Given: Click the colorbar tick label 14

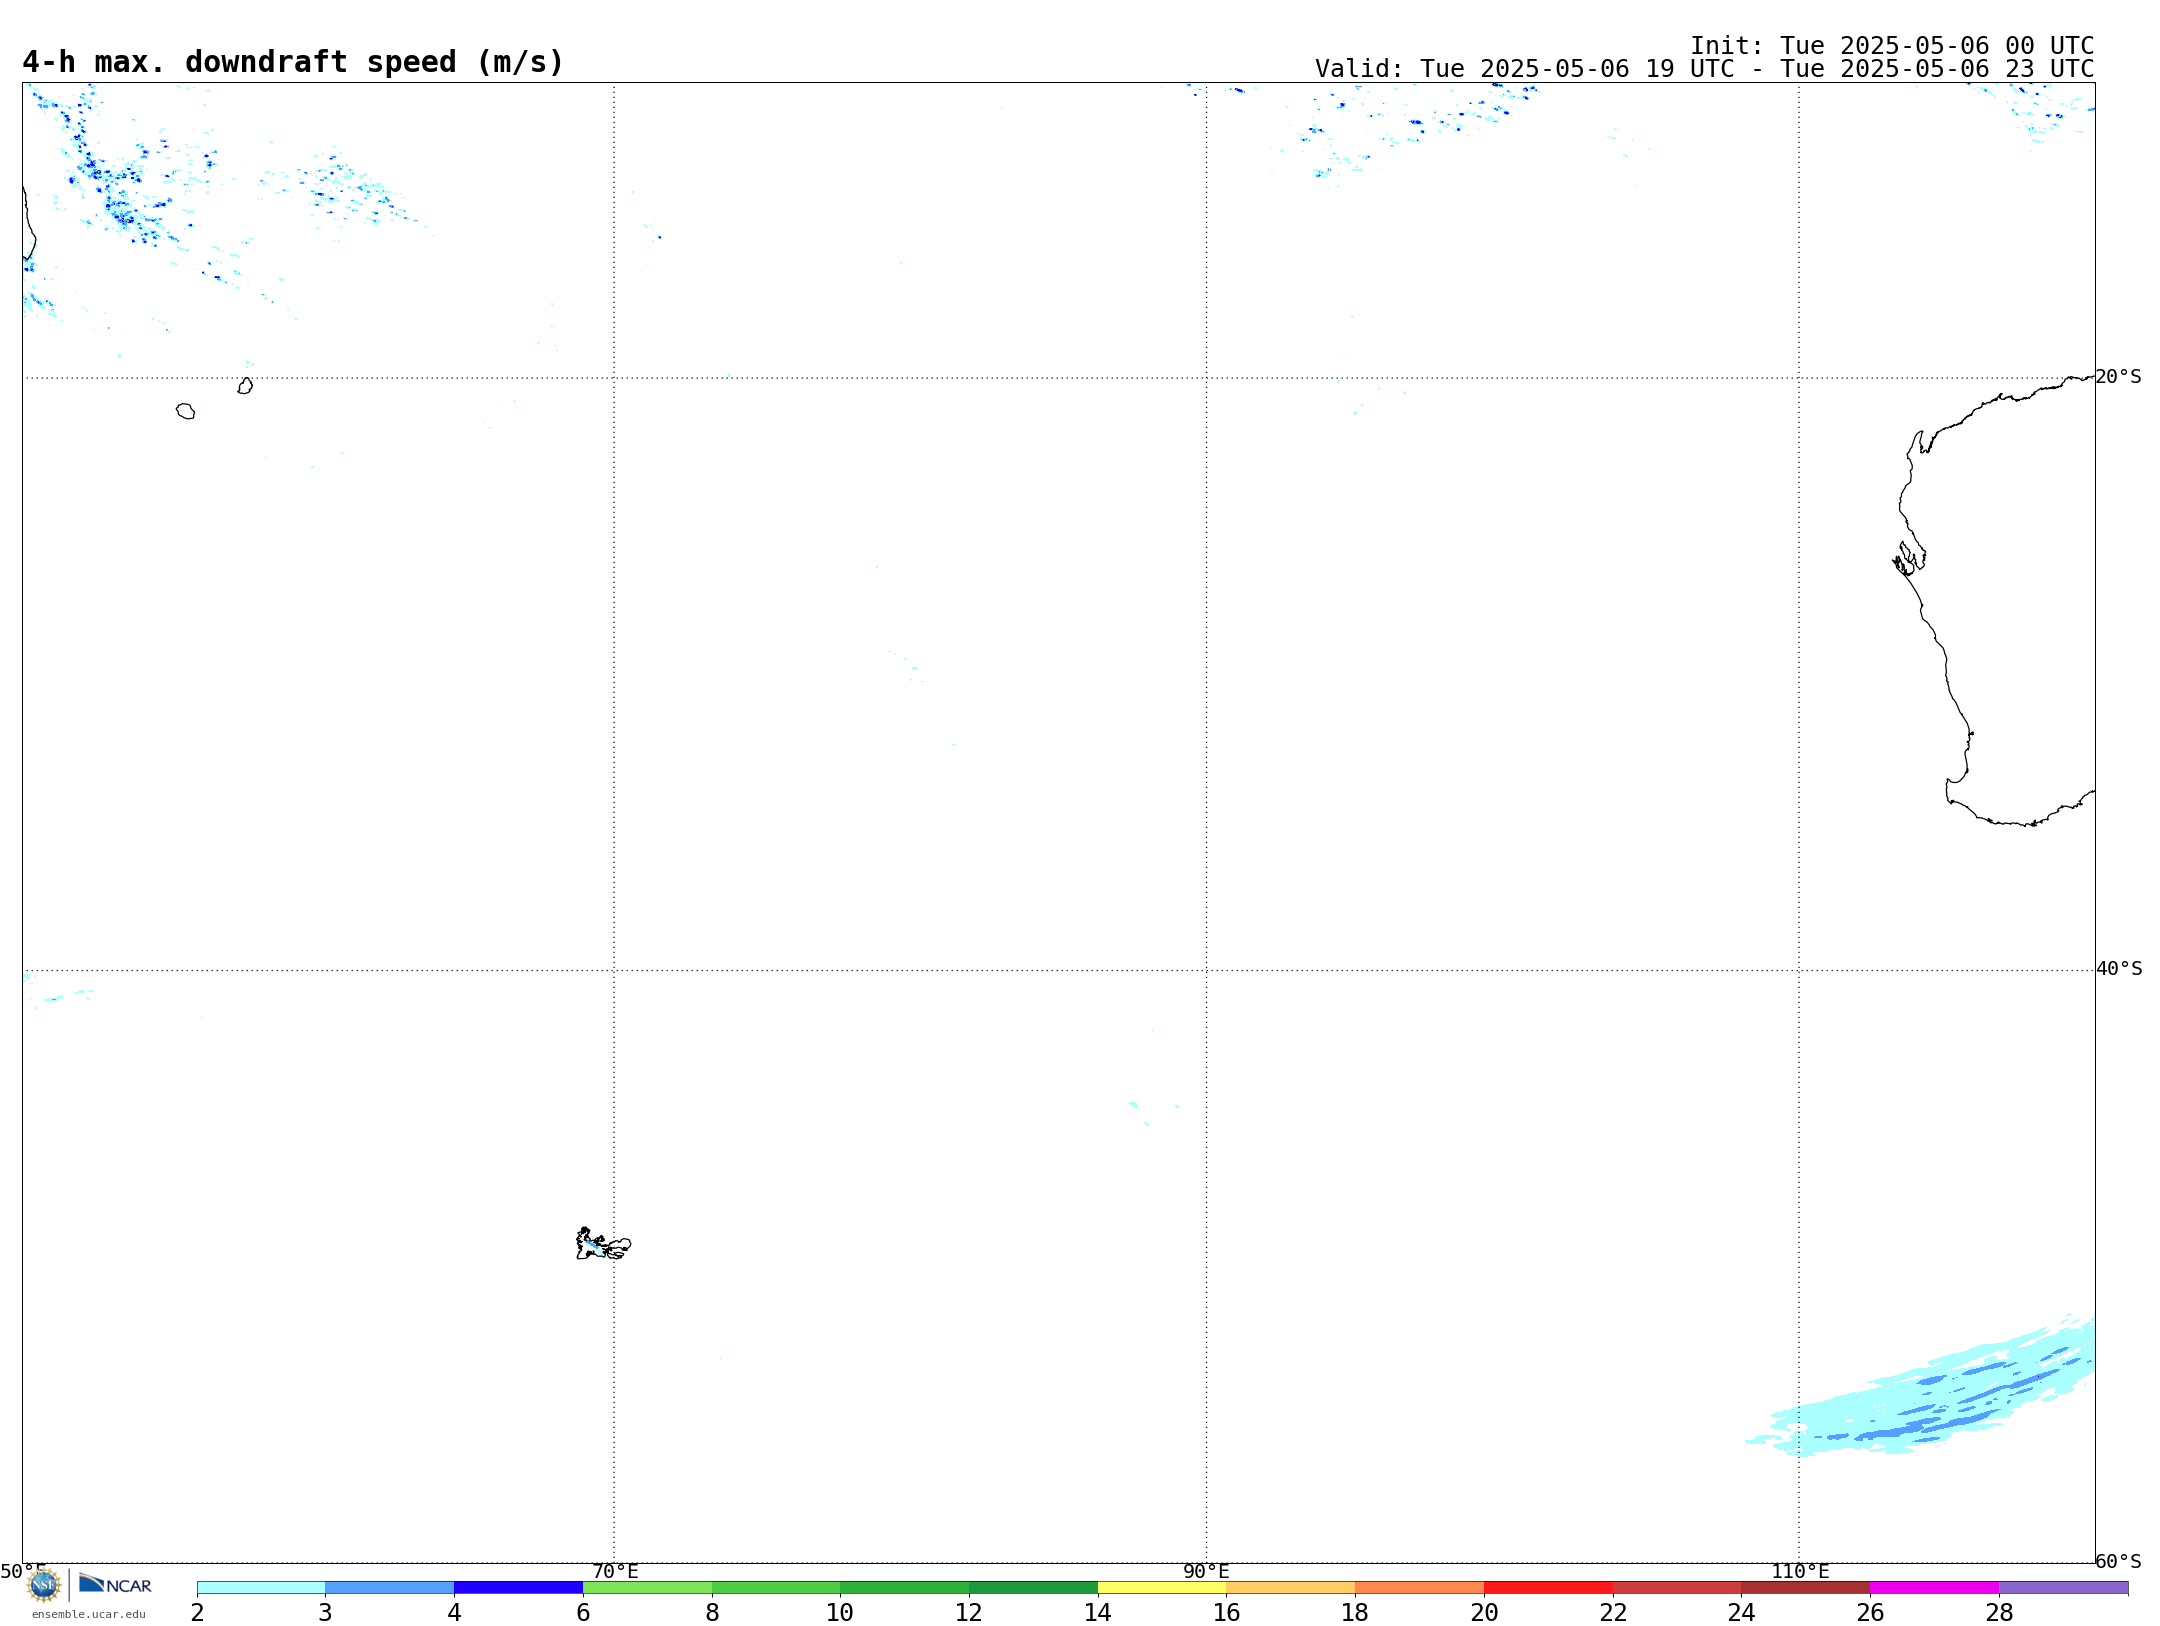Looking at the screenshot, I should (x=1098, y=1612).
